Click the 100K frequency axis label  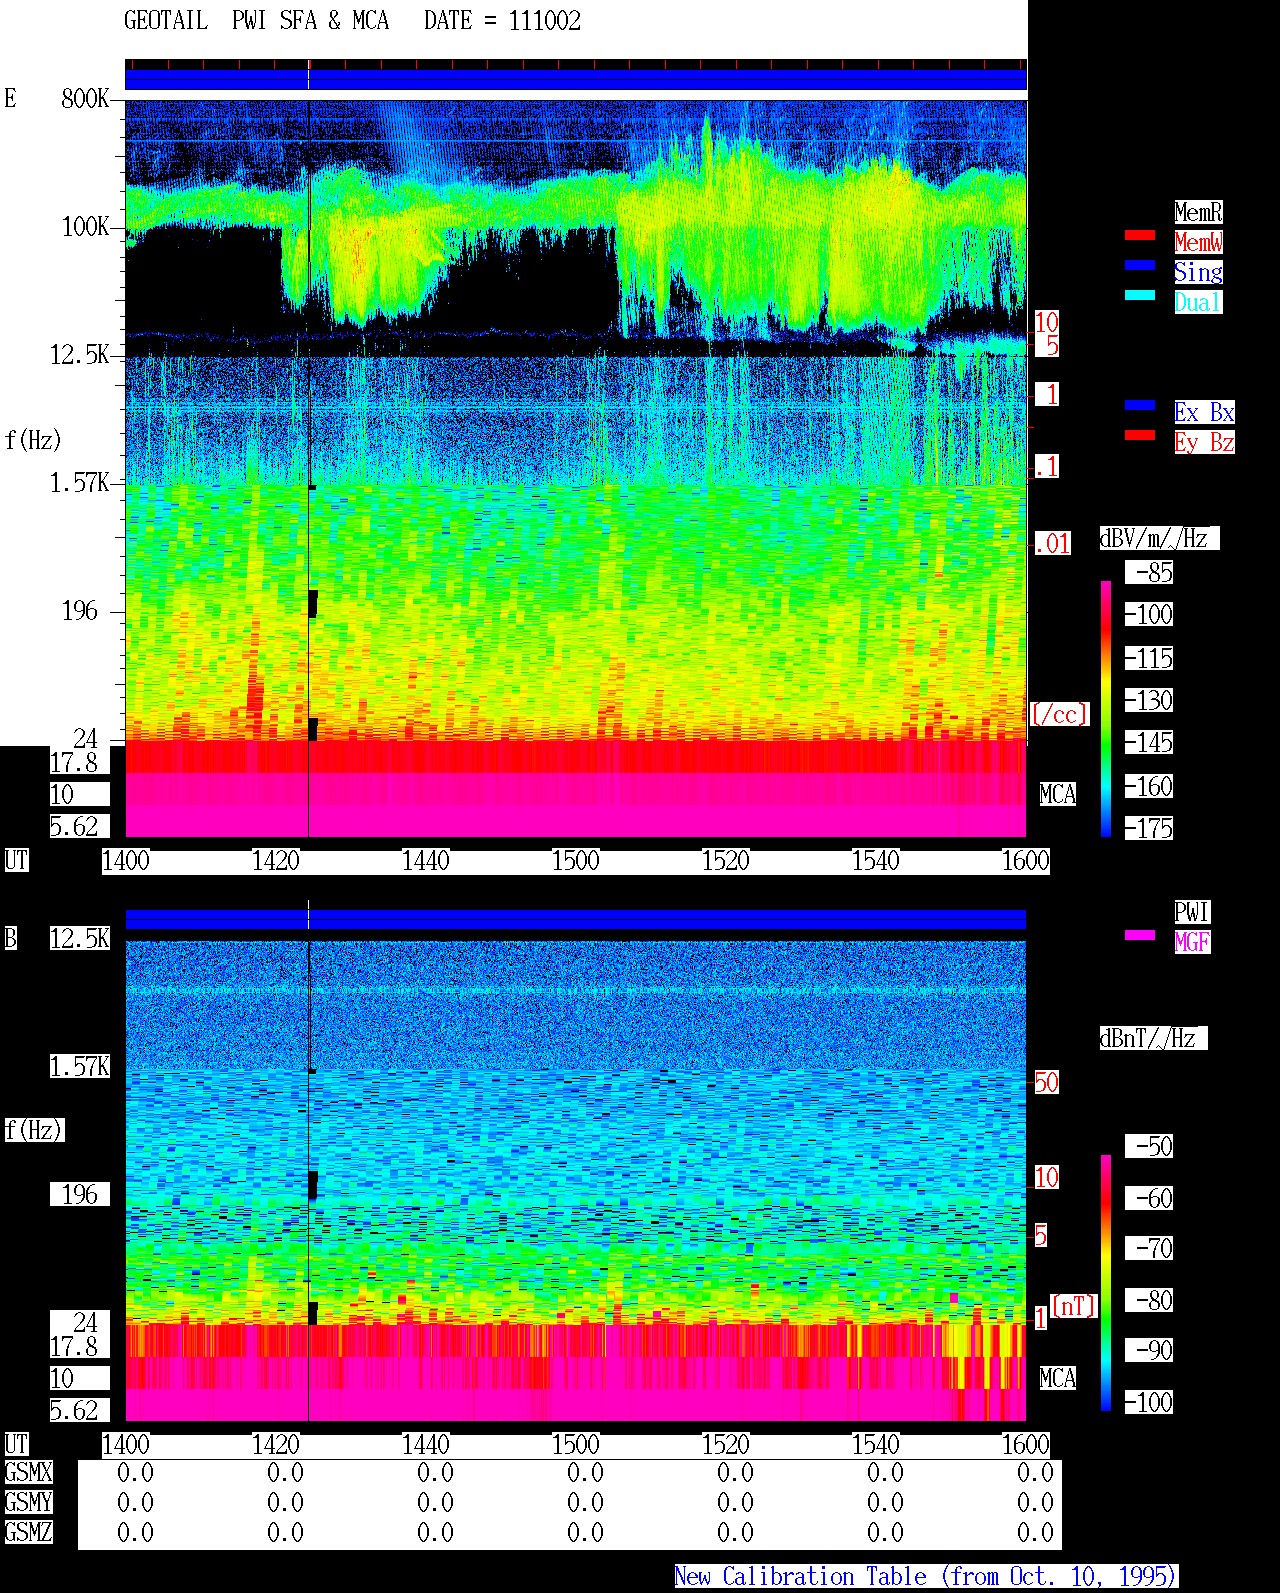(x=85, y=227)
